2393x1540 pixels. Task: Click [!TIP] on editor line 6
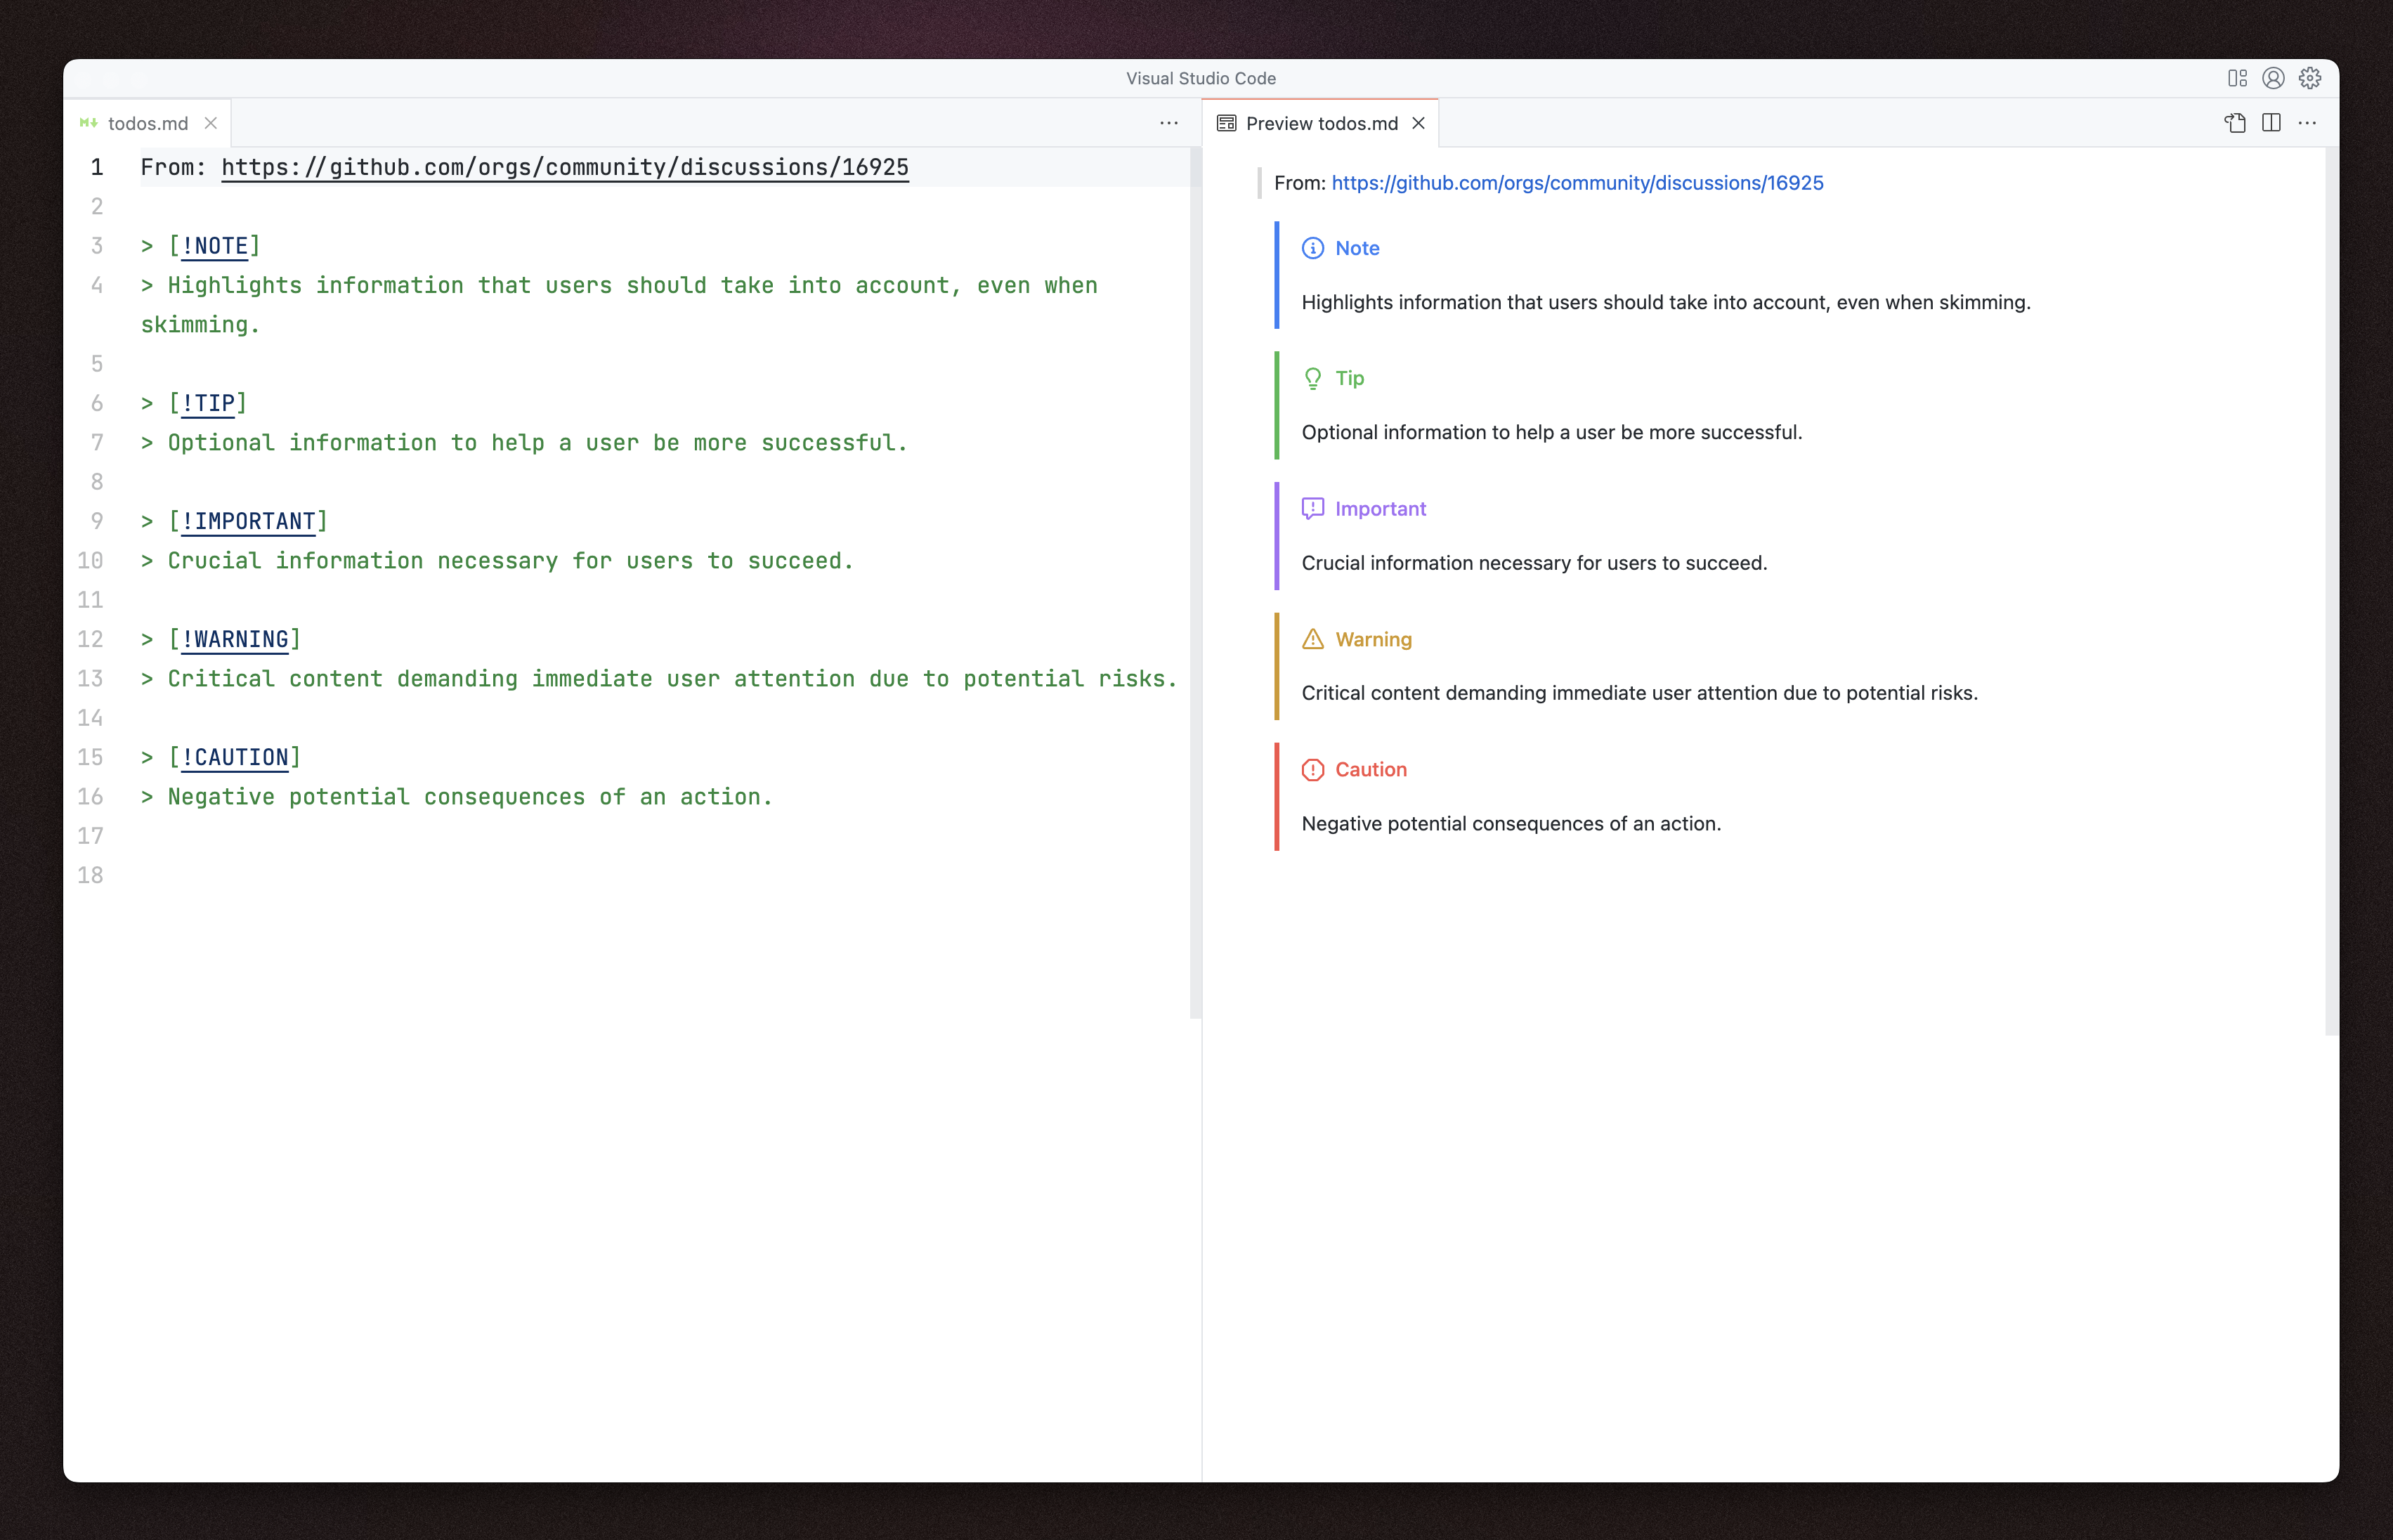pos(207,403)
